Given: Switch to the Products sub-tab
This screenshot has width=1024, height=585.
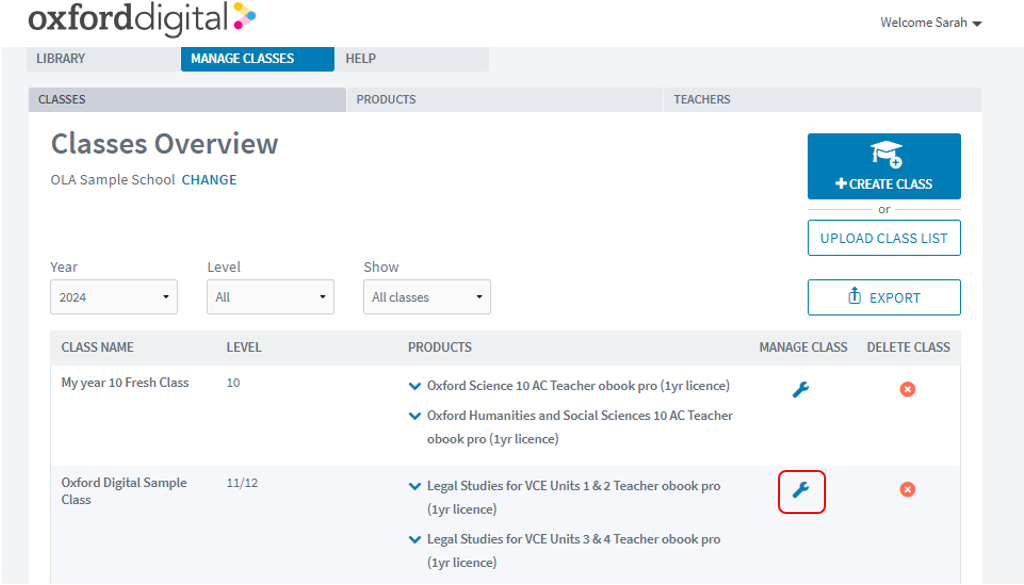Looking at the screenshot, I should tap(505, 100).
